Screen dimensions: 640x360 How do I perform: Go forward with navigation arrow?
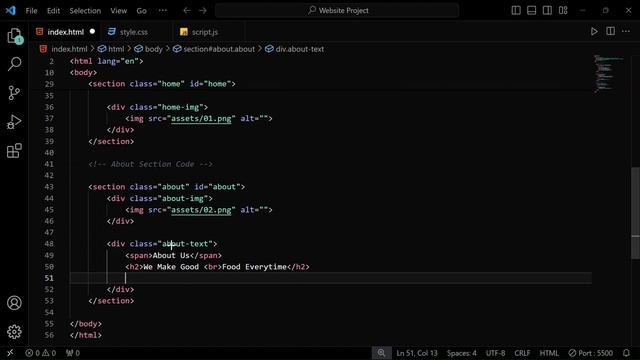click(203, 11)
